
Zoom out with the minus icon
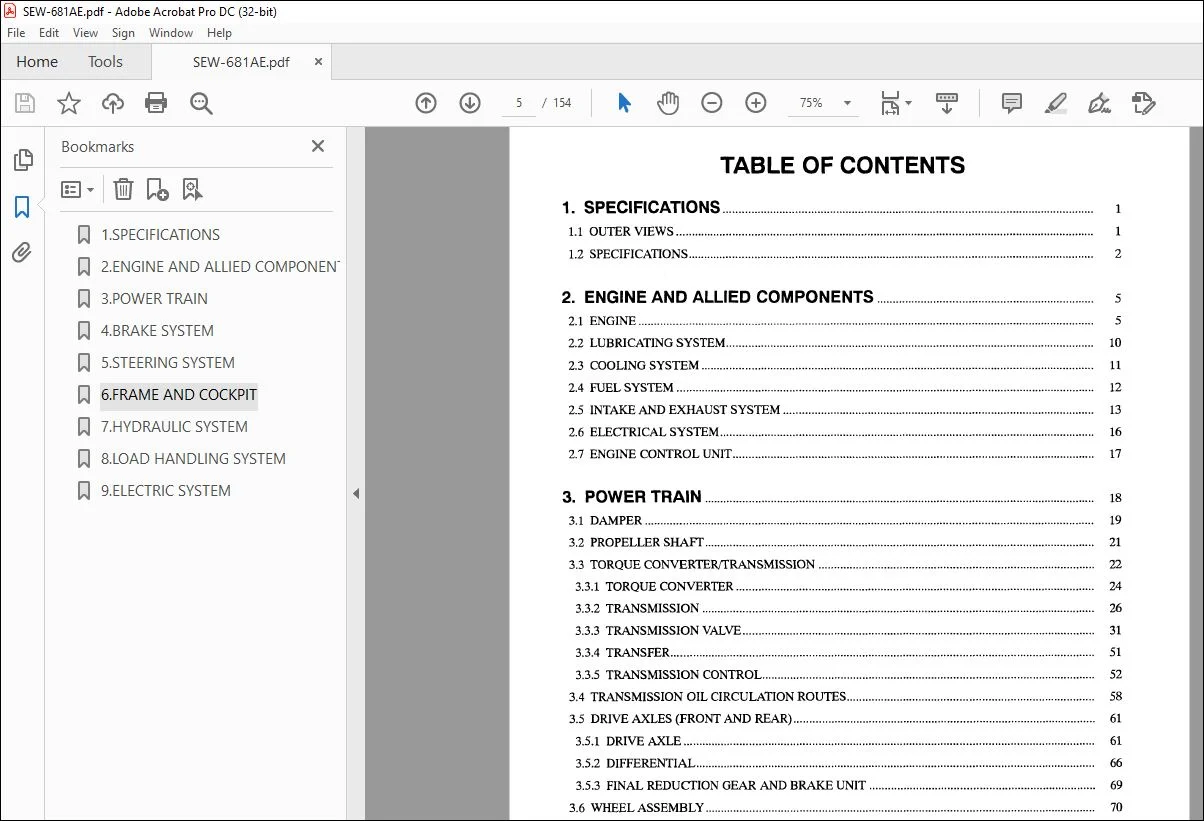[x=712, y=103]
